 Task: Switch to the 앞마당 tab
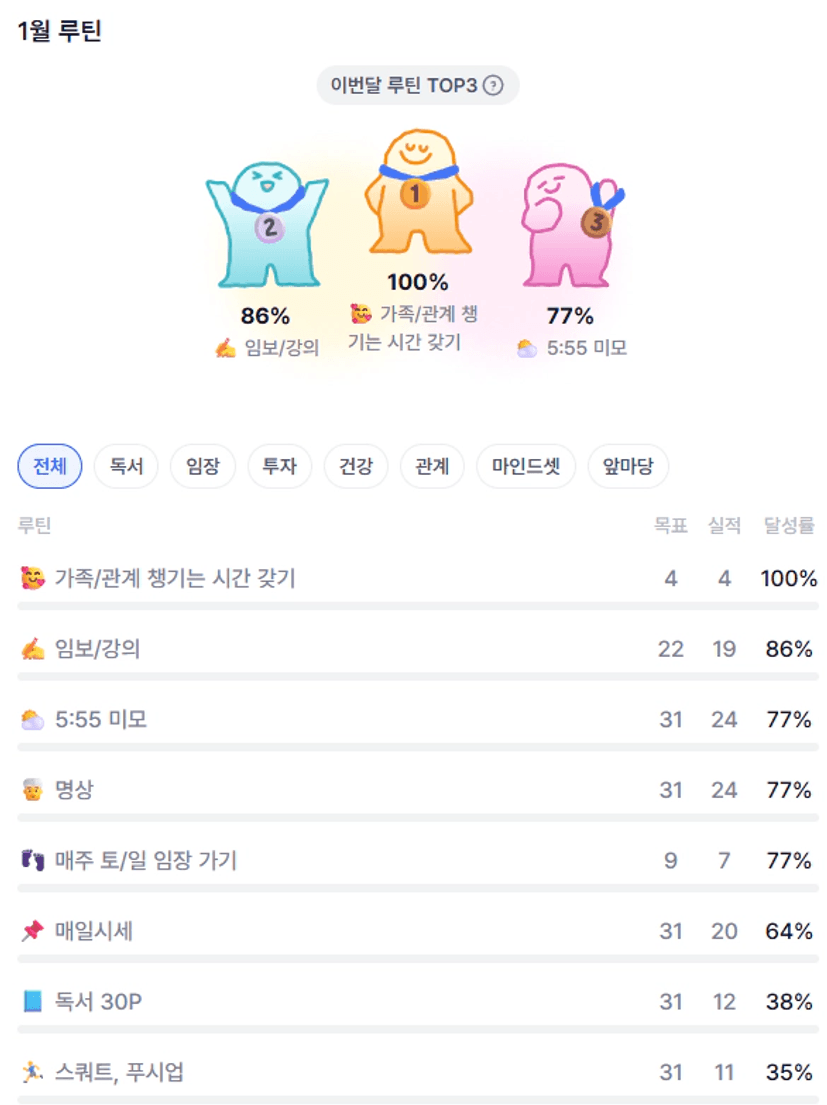point(628,466)
